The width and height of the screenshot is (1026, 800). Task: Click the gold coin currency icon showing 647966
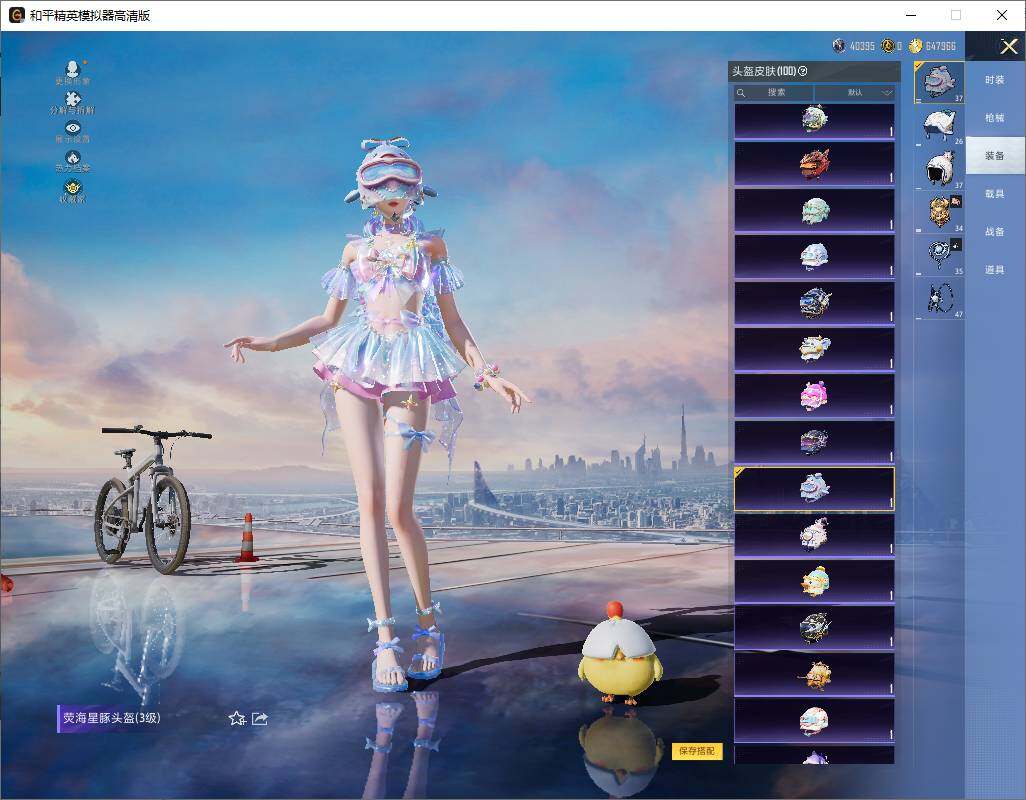[915, 46]
